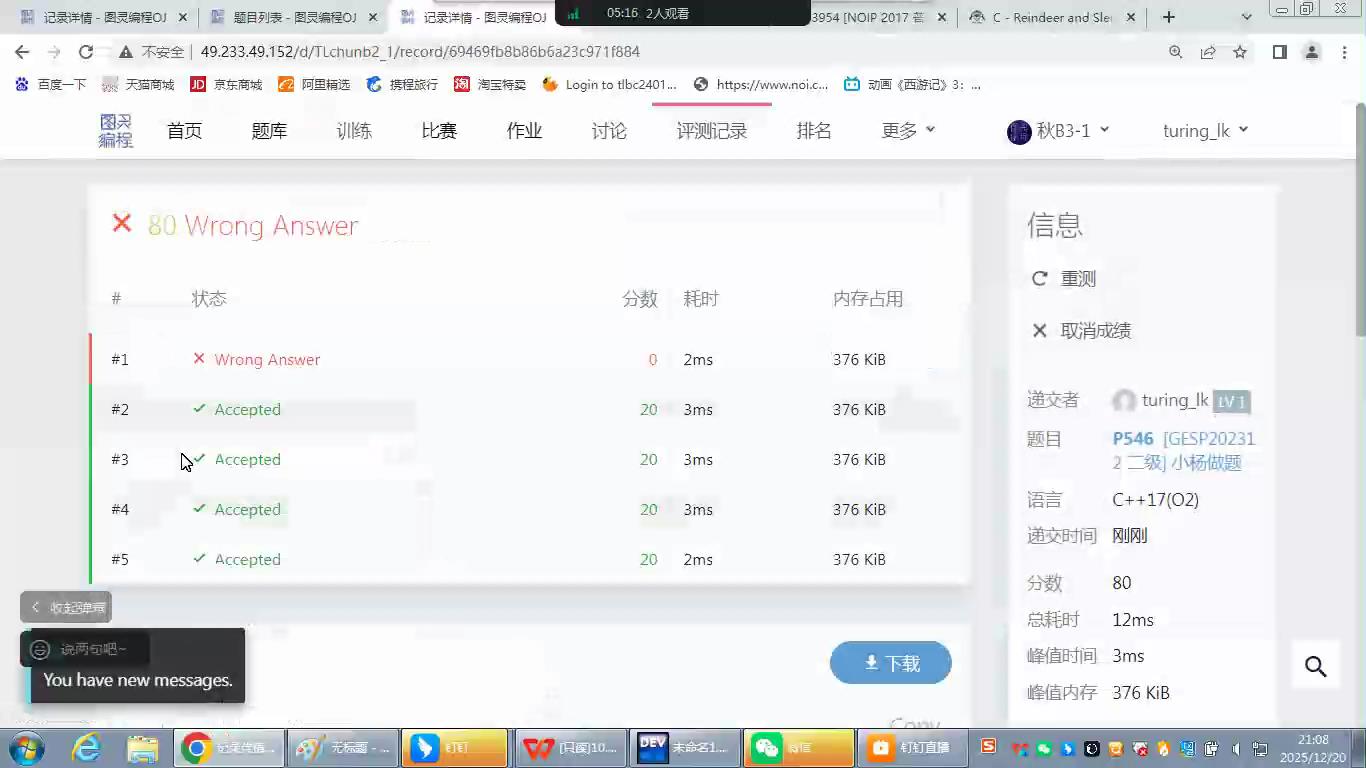The image size is (1366, 768).
Task: Click the floating magnifier search icon
Action: 1315,667
